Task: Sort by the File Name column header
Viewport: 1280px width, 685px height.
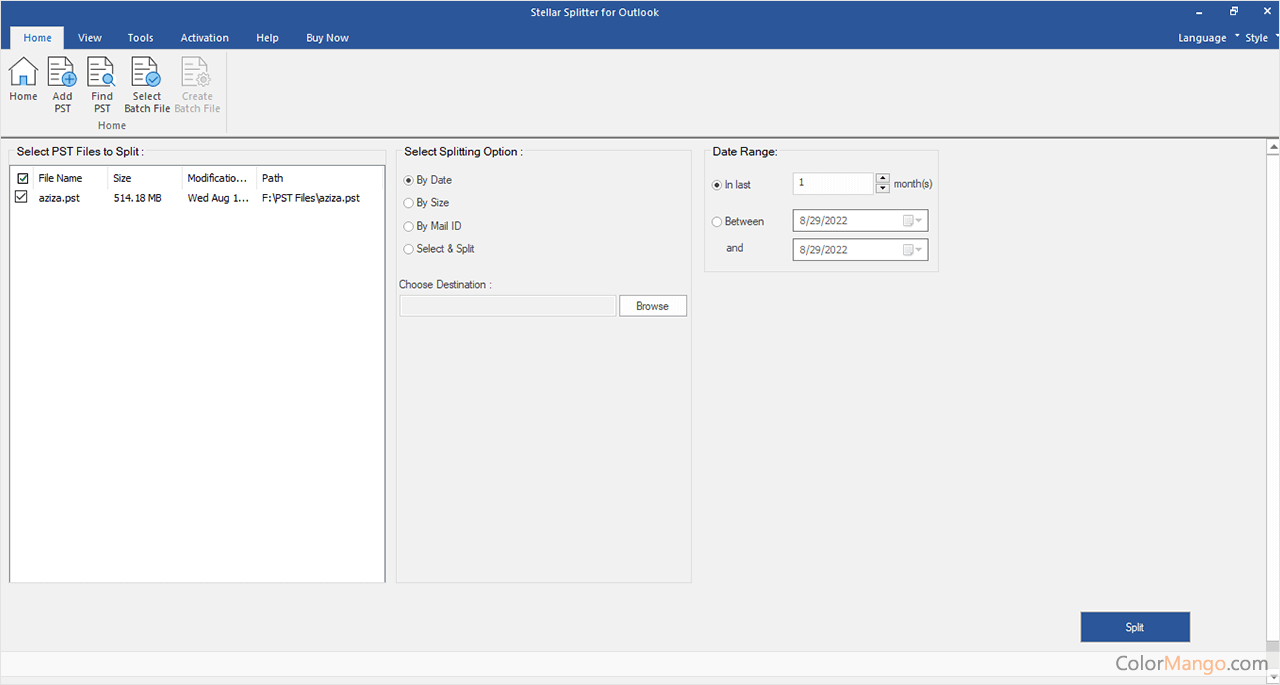Action: coord(70,178)
